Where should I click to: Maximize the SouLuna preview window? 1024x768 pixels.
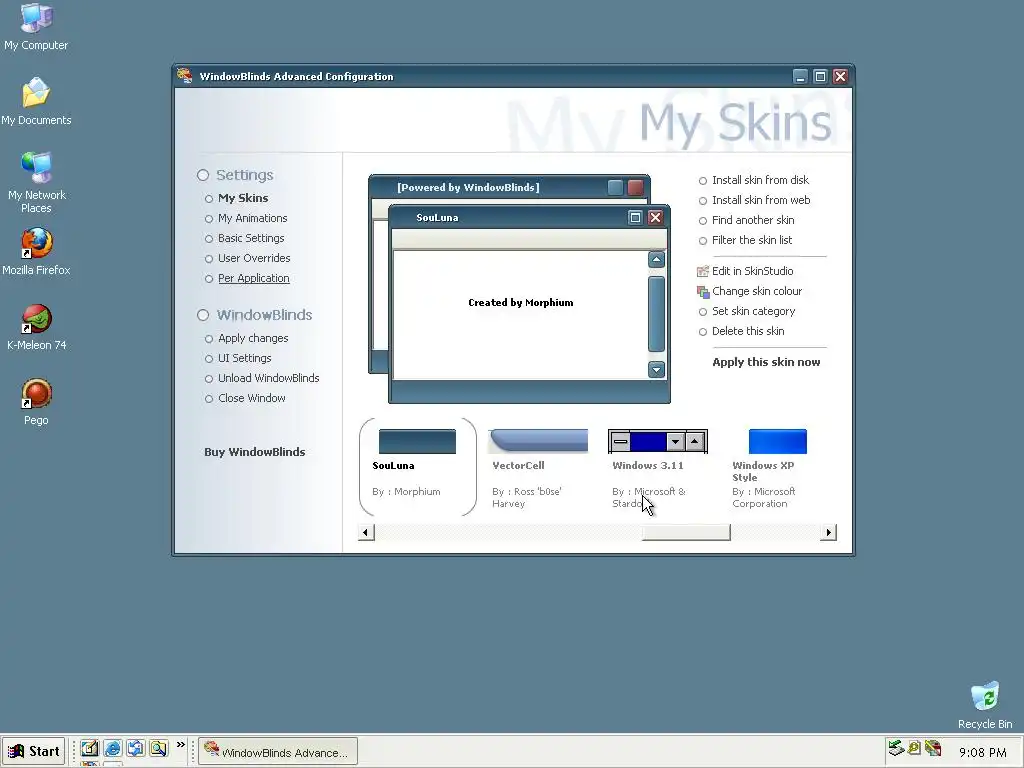coord(635,217)
